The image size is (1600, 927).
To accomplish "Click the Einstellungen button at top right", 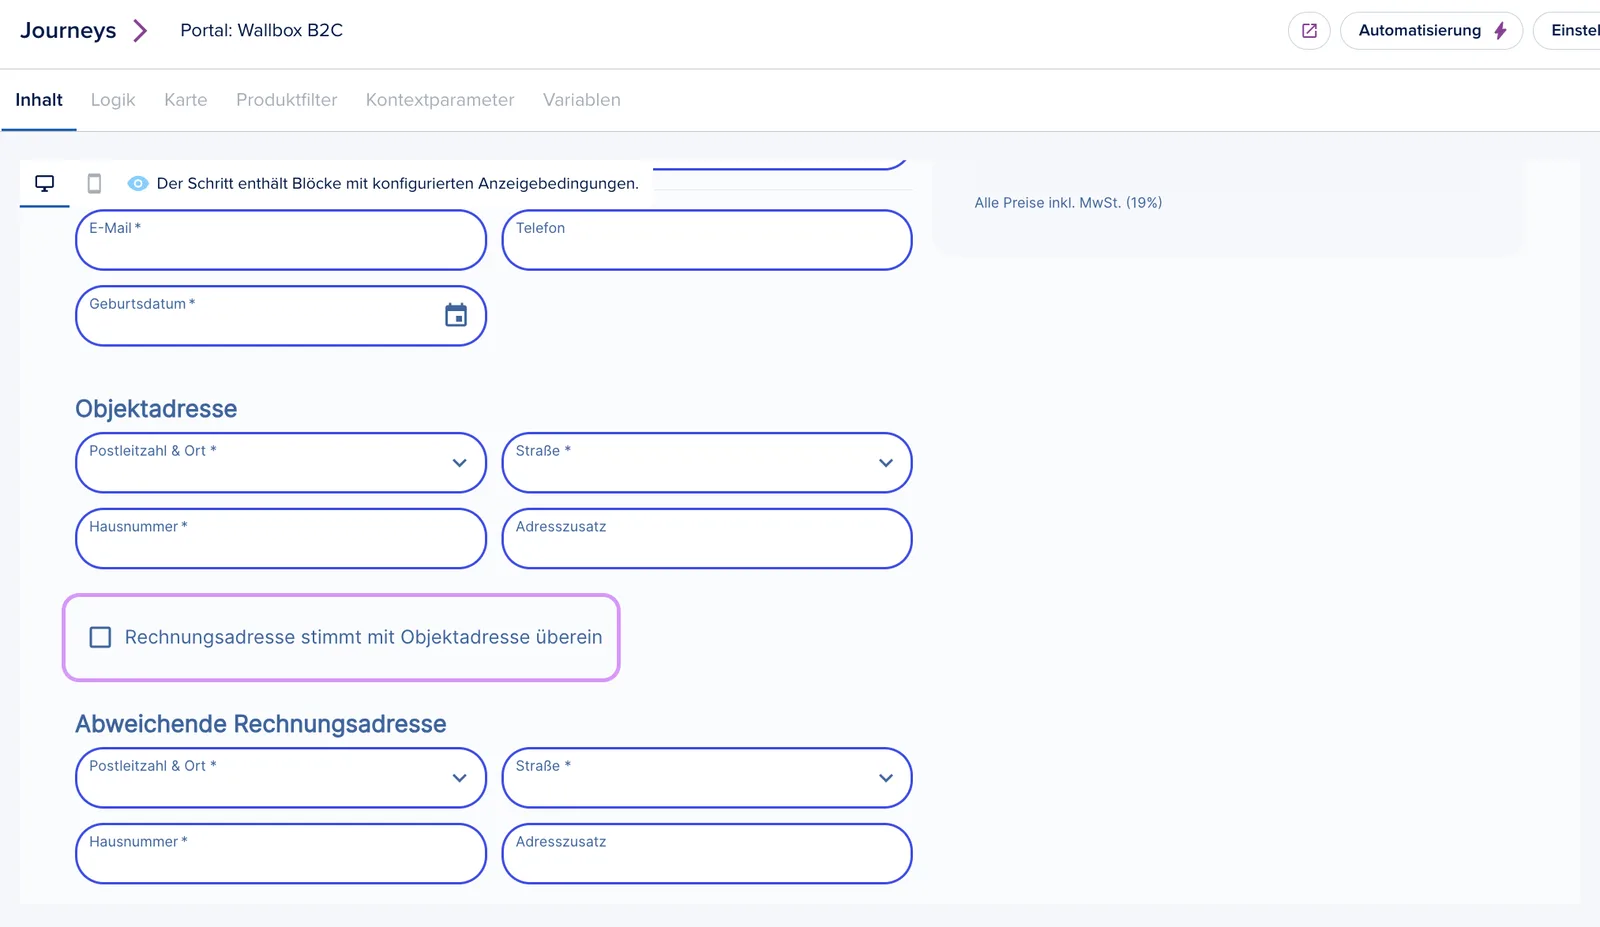I will pyautogui.click(x=1567, y=31).
